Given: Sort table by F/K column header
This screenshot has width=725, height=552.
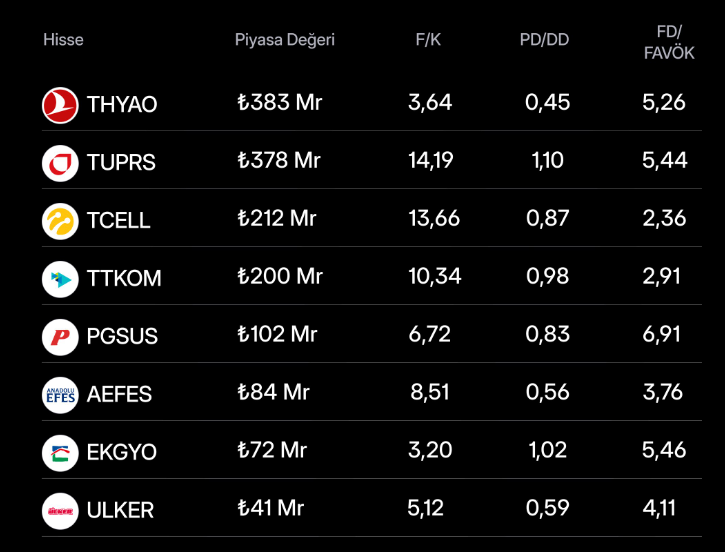Looking at the screenshot, I should coord(430,40).
